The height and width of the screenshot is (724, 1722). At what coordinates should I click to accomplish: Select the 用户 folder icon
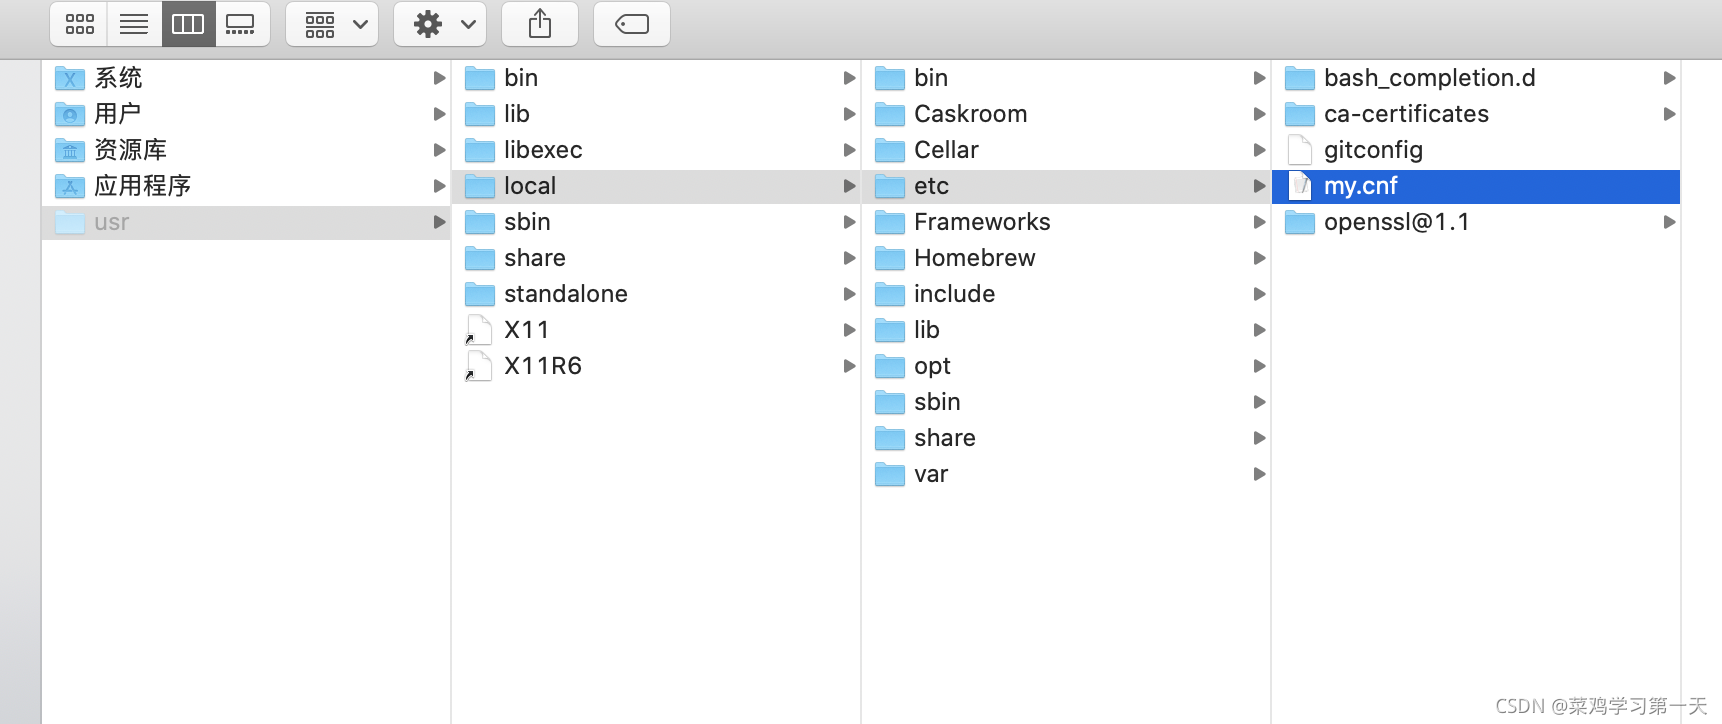point(70,114)
